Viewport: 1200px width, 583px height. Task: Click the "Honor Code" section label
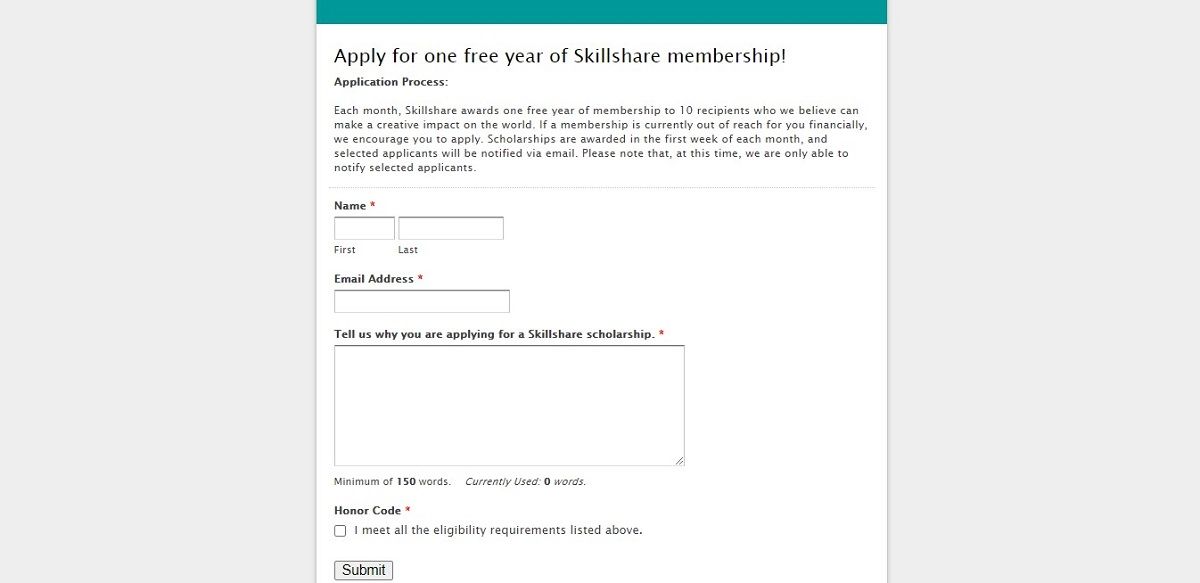(x=367, y=511)
